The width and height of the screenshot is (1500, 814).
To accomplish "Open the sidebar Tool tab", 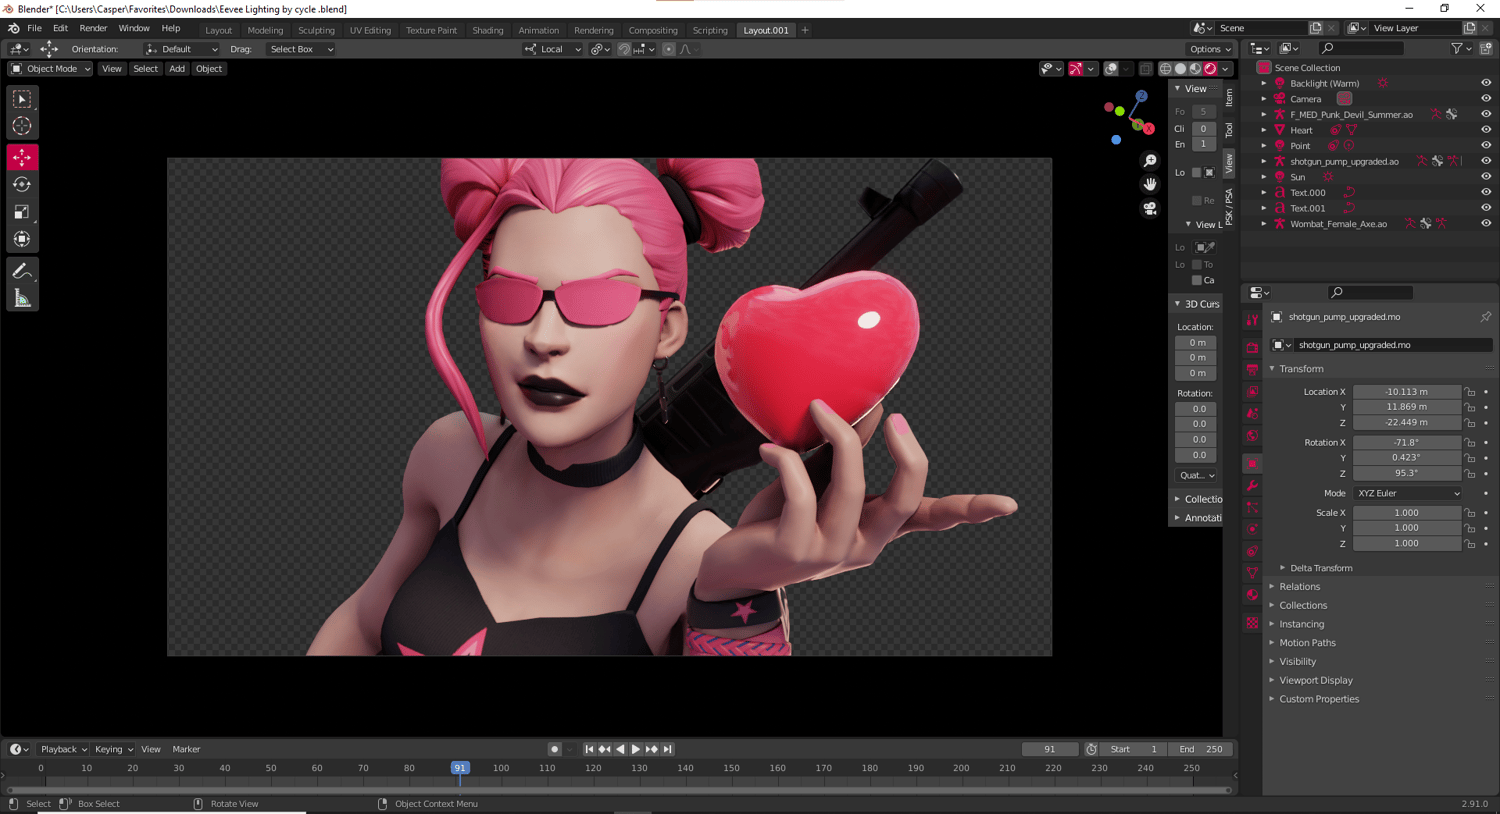I will pyautogui.click(x=1229, y=131).
